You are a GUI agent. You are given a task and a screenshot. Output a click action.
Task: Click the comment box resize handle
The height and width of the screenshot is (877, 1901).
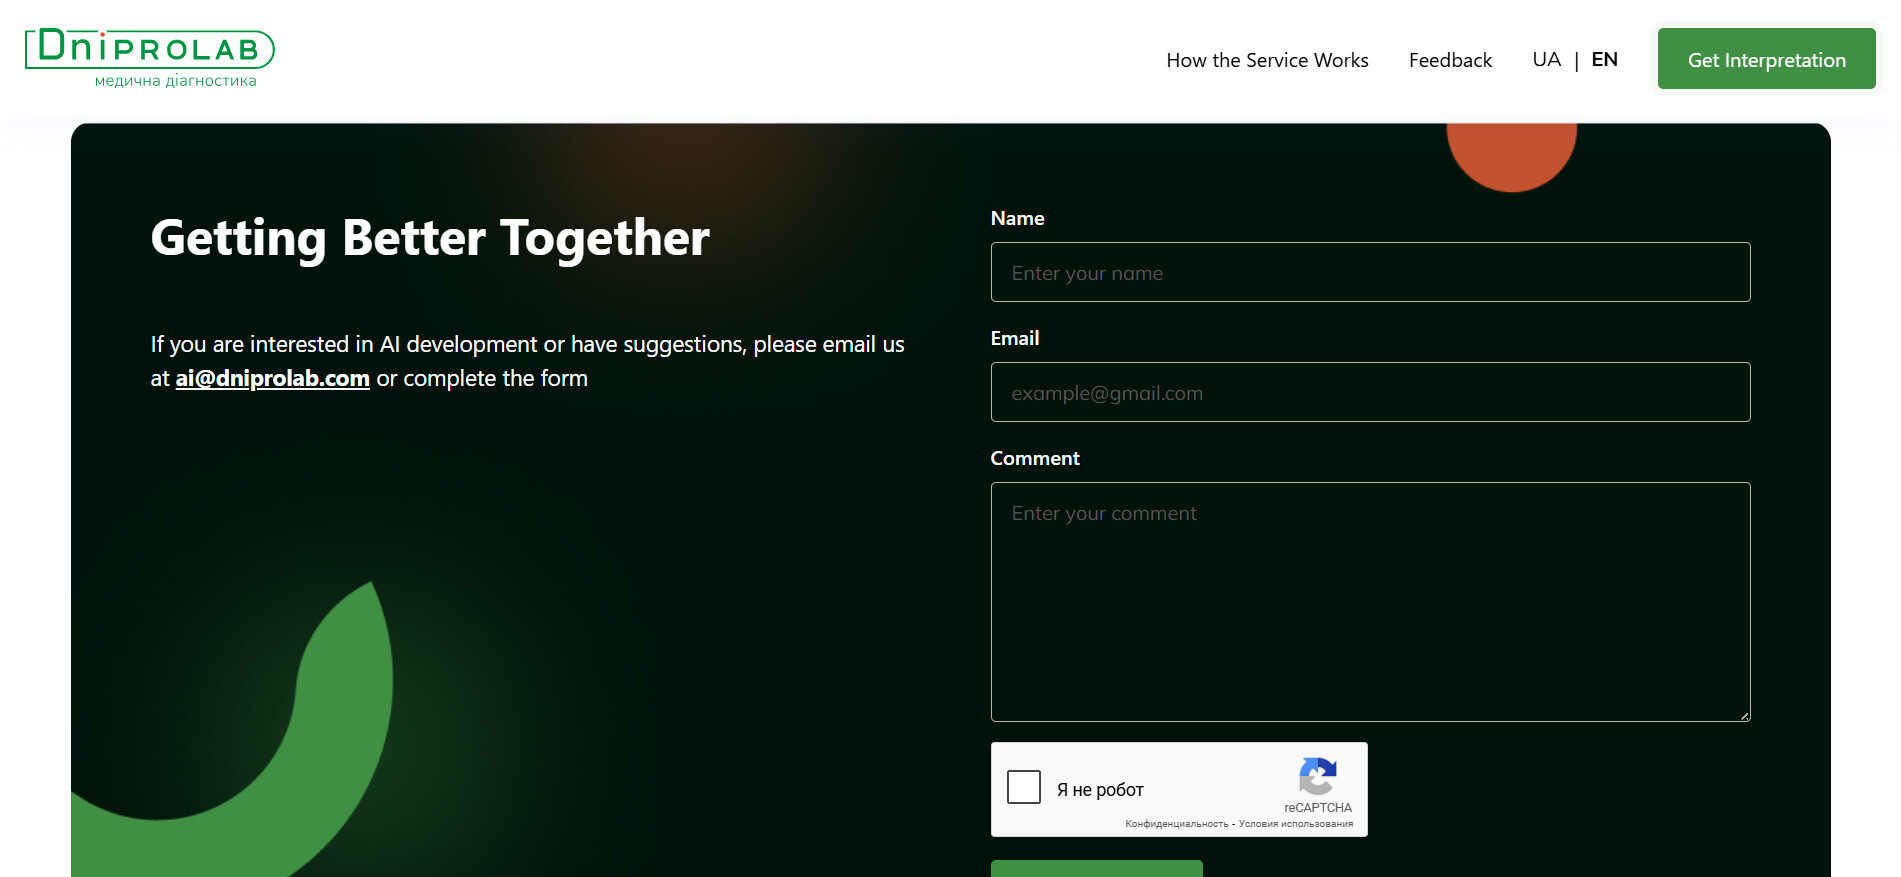tap(1744, 715)
